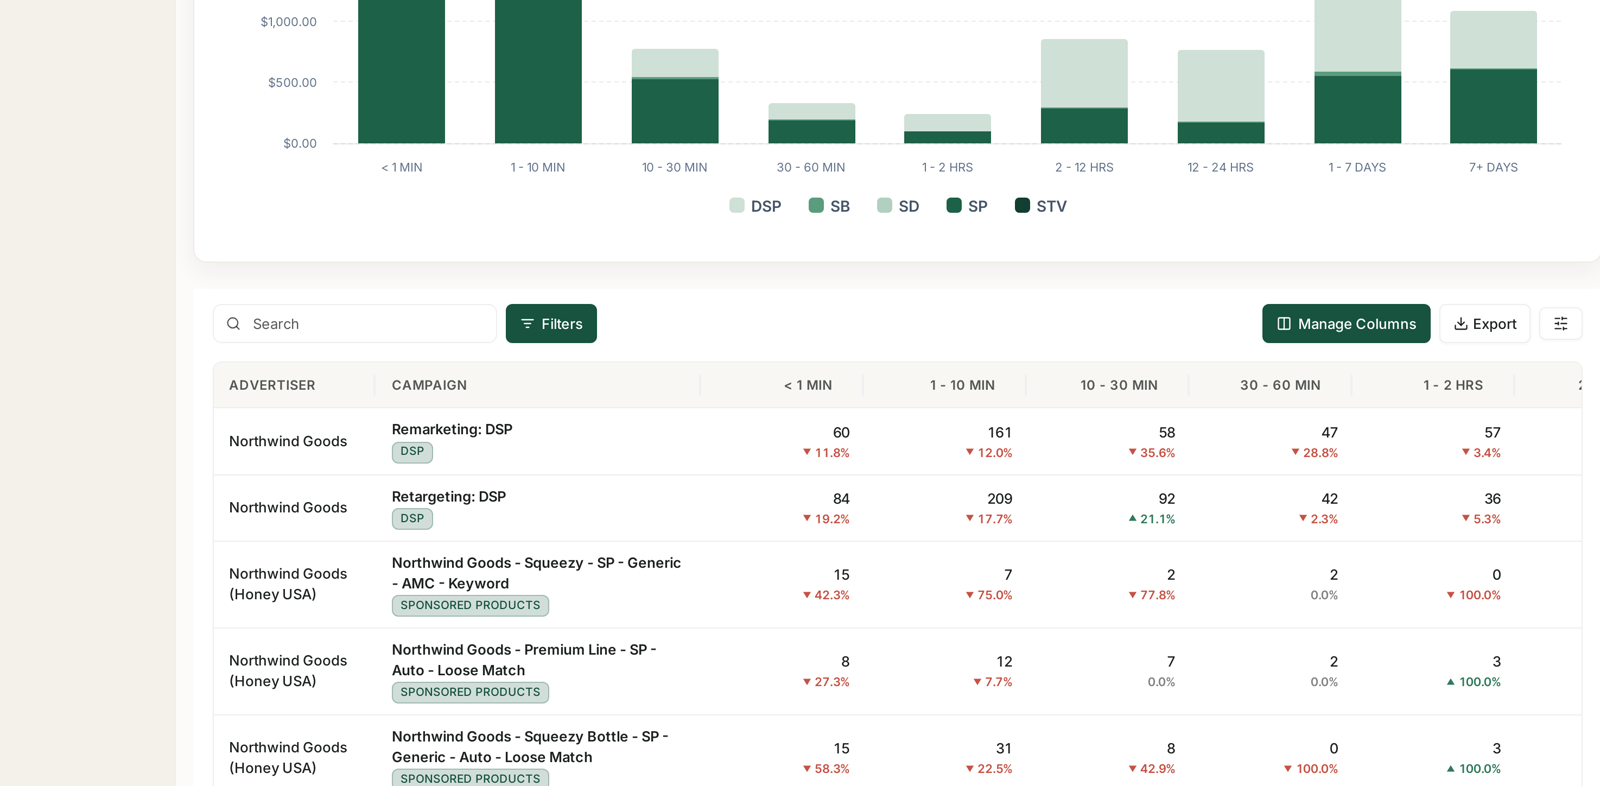Click the 12 - 24 HRS chart bar
This screenshot has height=786, width=1600.
(x=1221, y=96)
